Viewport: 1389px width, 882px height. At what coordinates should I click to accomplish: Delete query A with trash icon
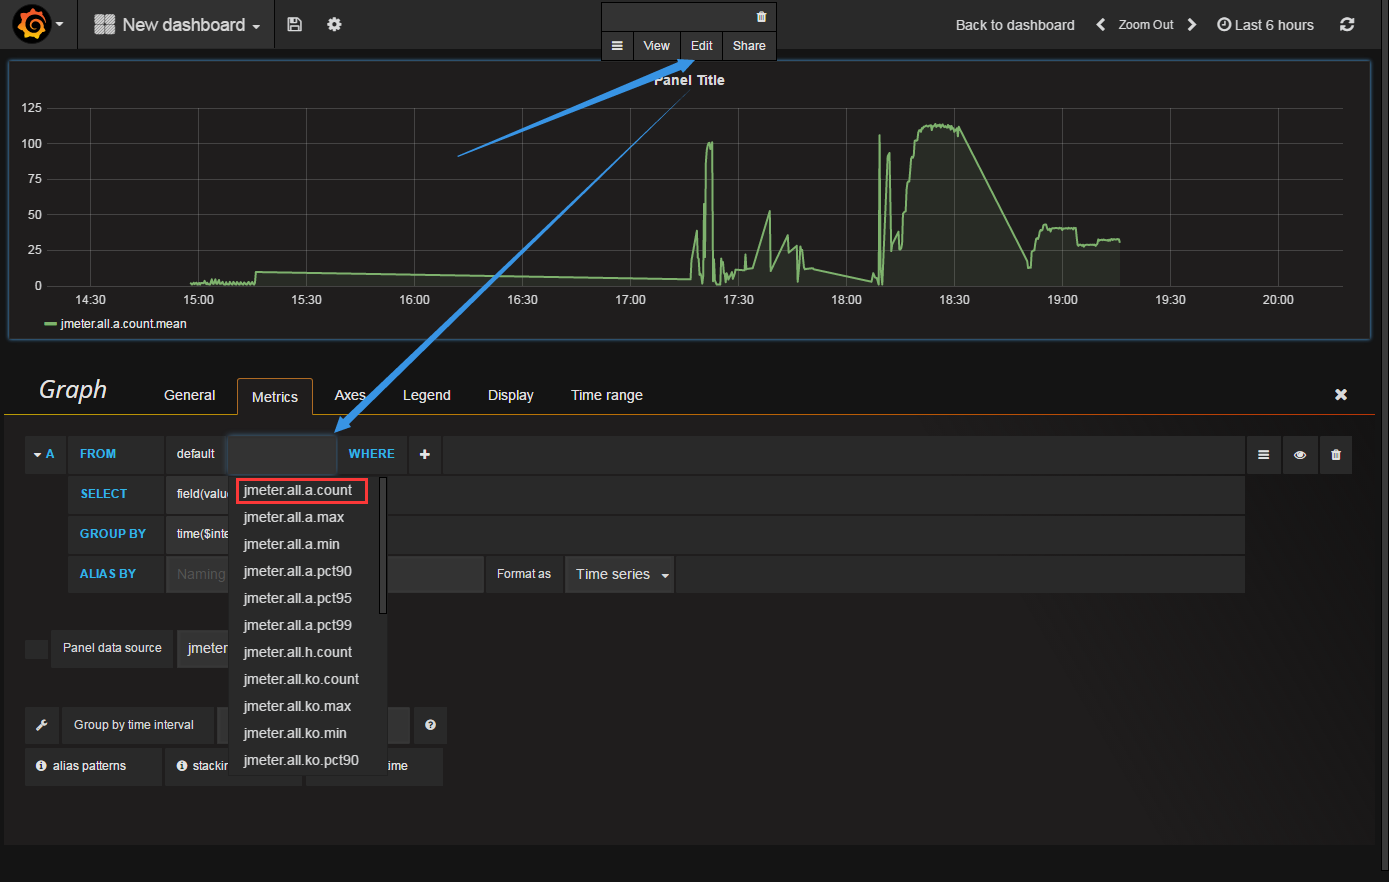pyautogui.click(x=1336, y=455)
